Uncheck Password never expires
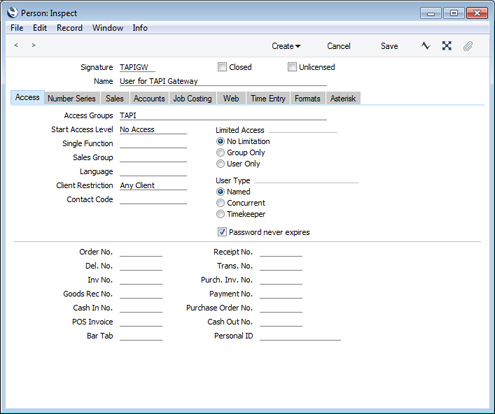This screenshot has width=495, height=414. pyautogui.click(x=222, y=232)
